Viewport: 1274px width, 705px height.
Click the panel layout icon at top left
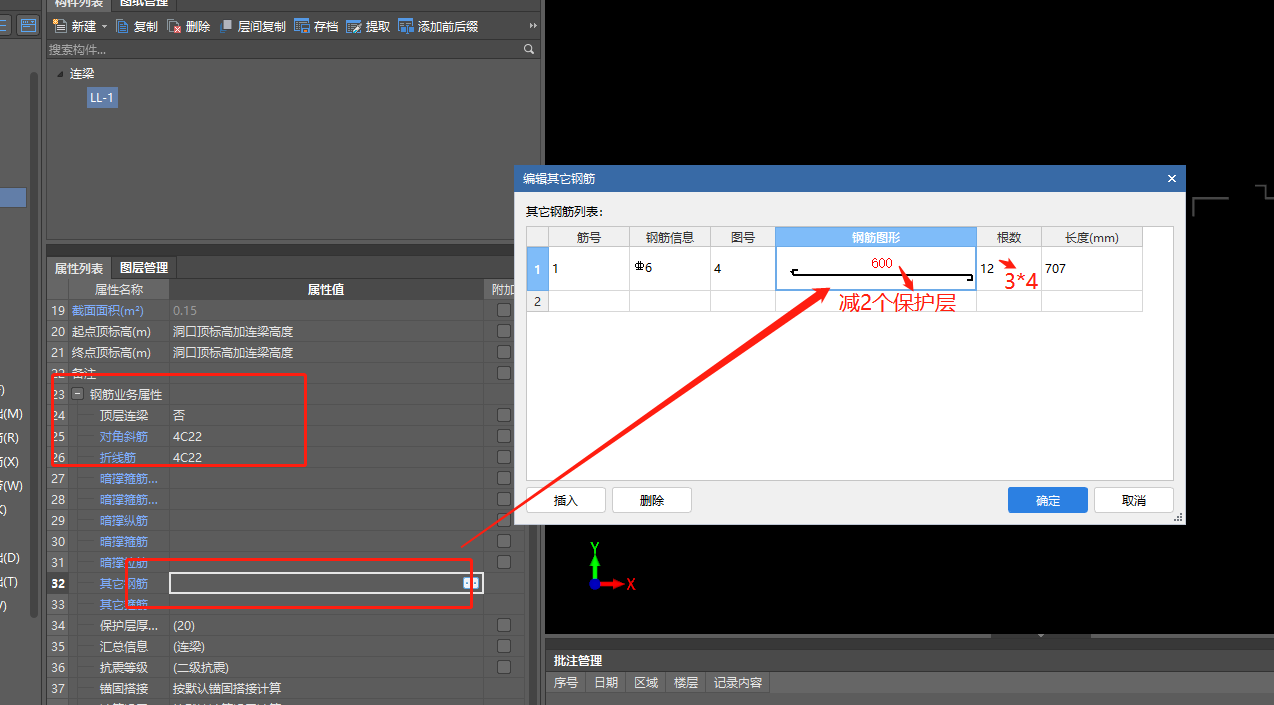click(x=29, y=25)
